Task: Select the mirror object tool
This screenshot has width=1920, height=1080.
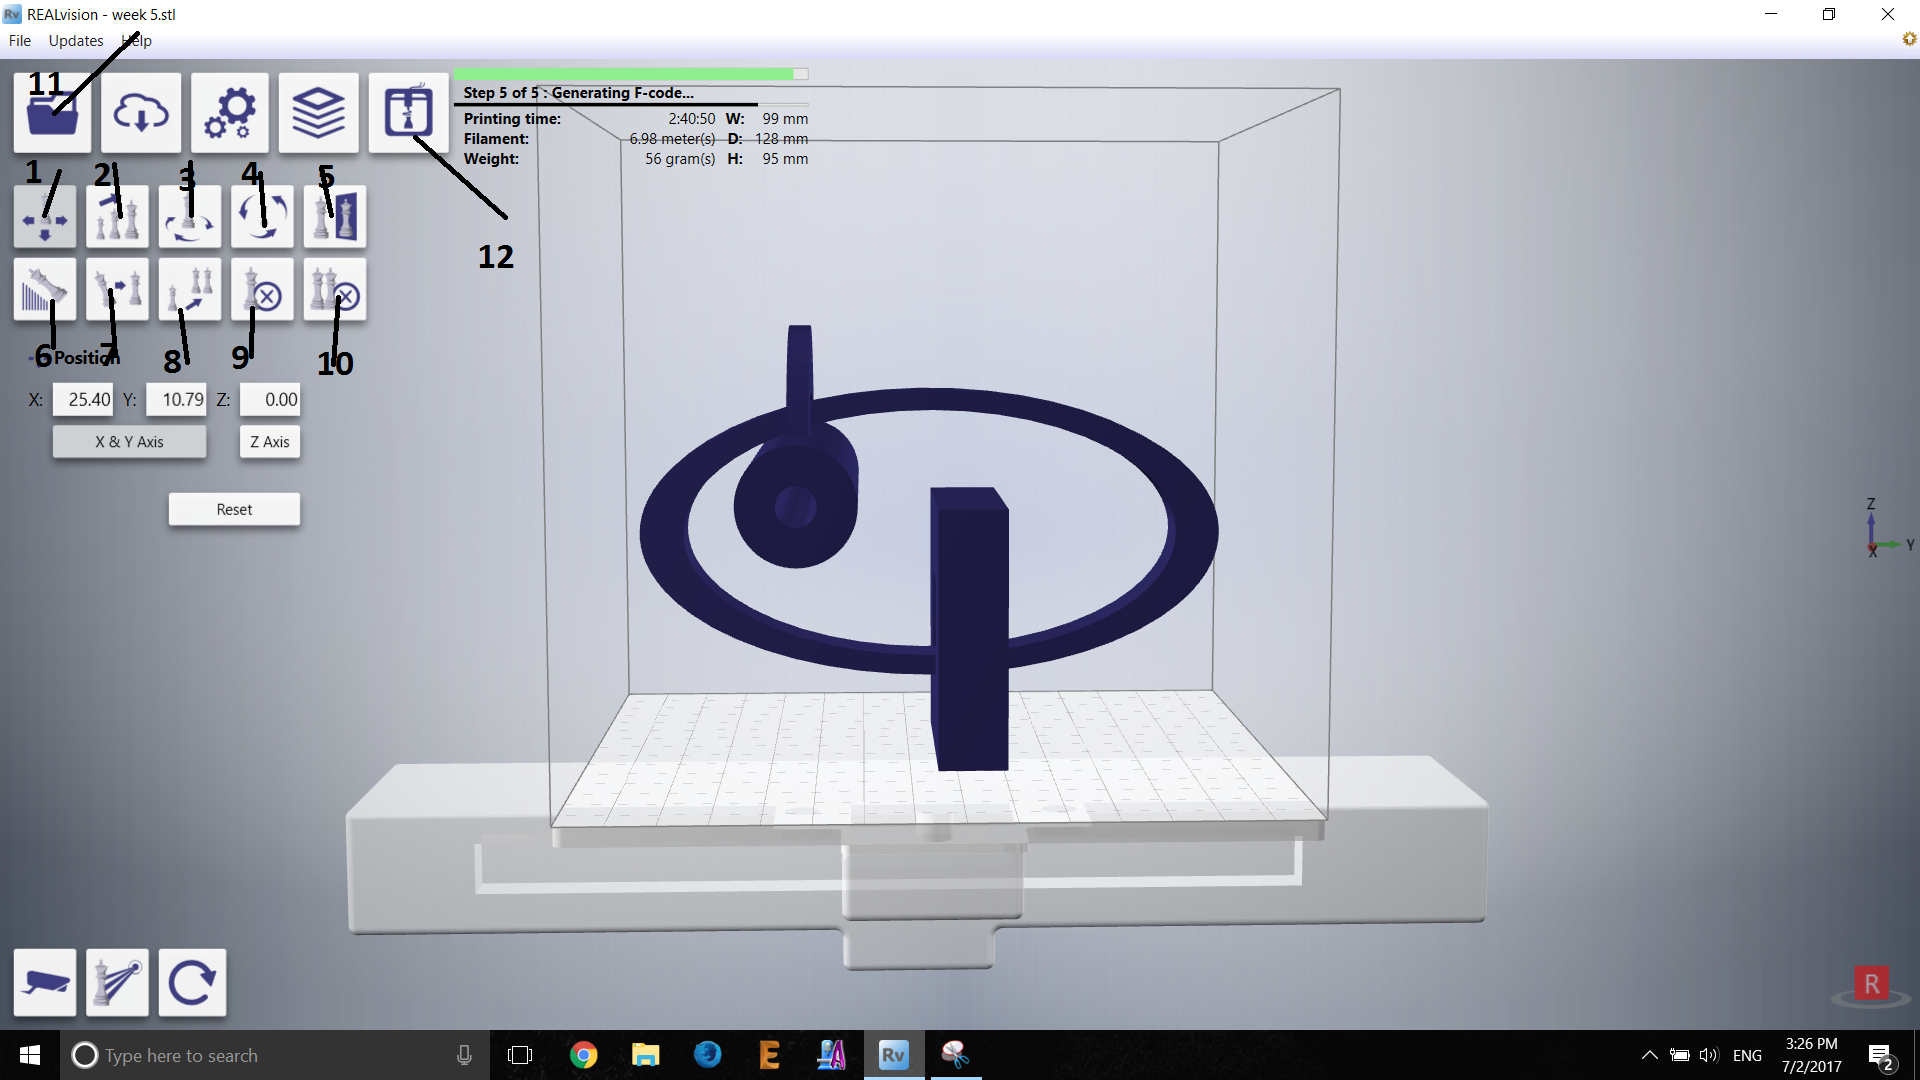Action: [335, 217]
